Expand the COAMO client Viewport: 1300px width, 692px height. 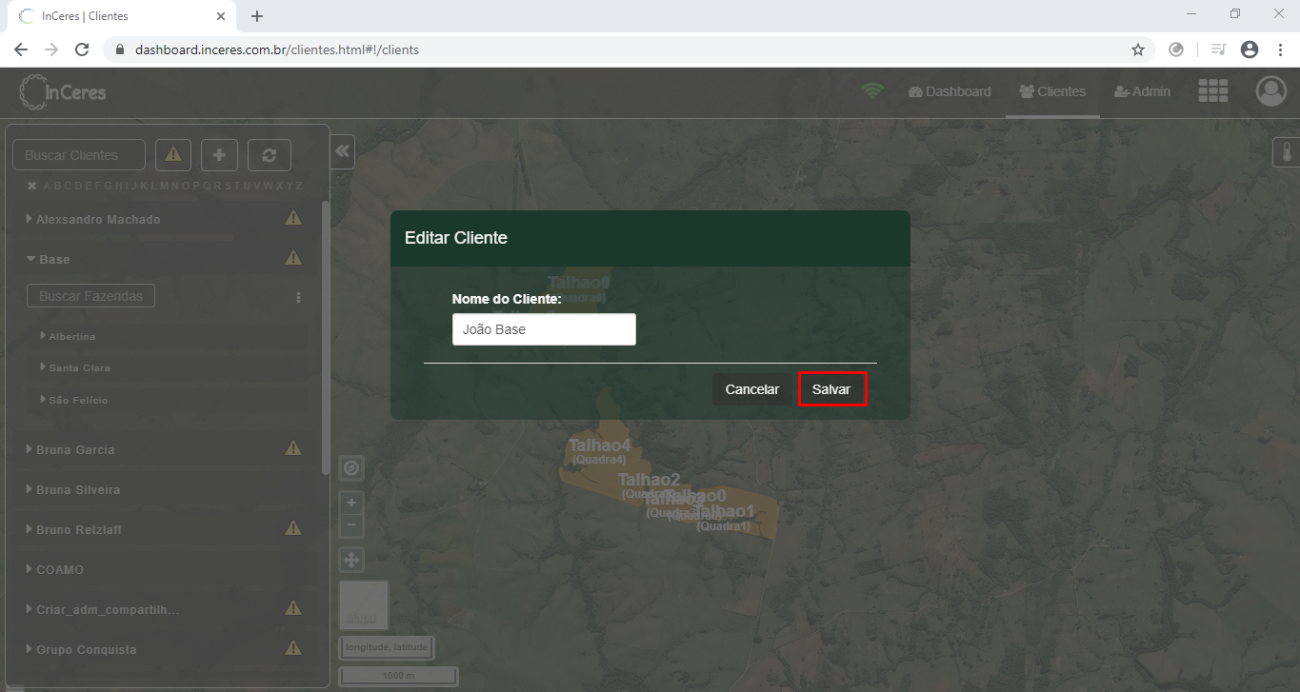[54, 569]
